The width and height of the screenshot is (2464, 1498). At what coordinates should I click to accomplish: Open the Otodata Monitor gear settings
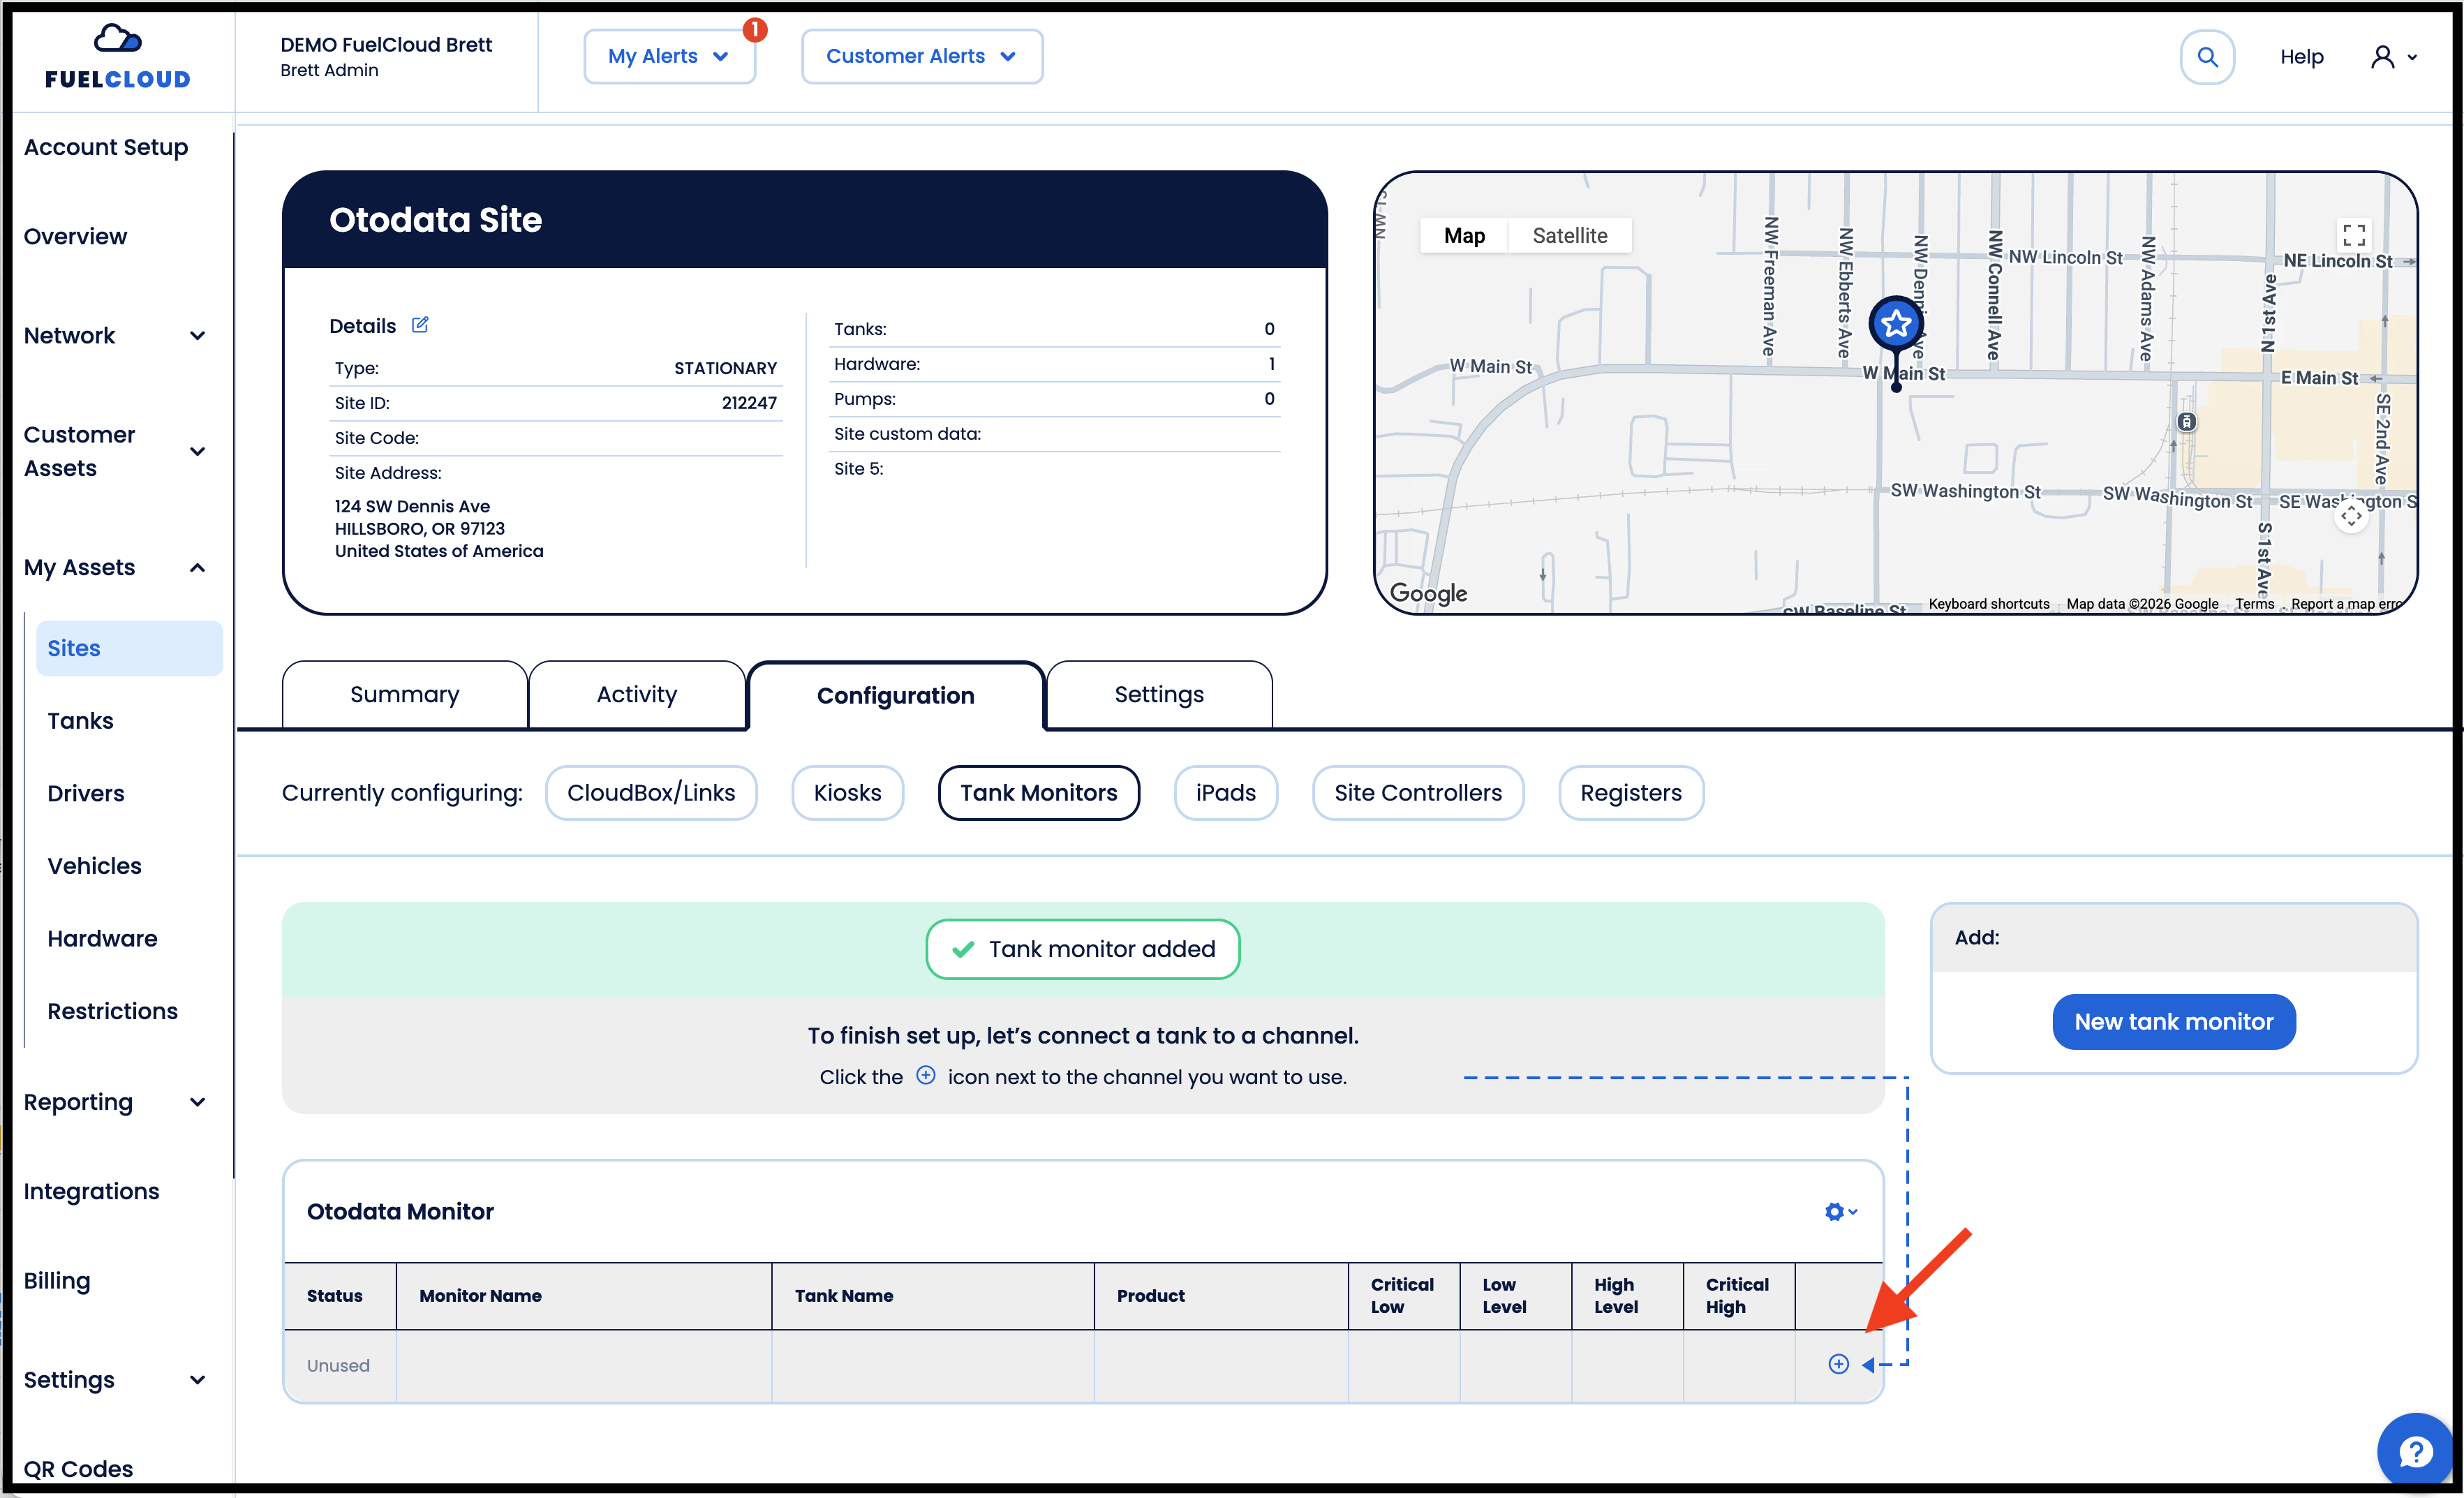pos(1840,1211)
